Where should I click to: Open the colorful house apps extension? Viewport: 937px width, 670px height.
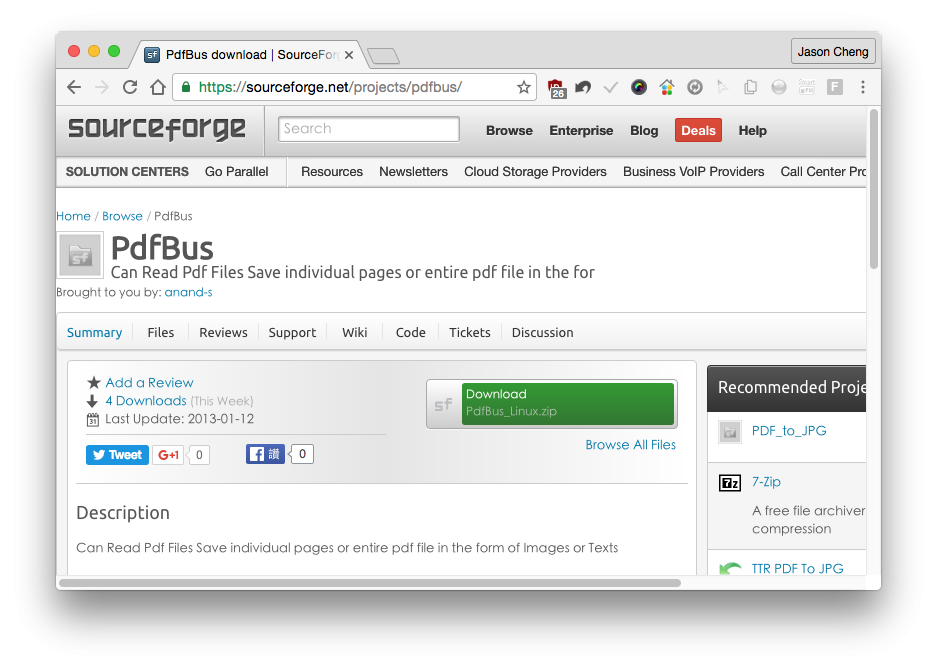point(666,88)
